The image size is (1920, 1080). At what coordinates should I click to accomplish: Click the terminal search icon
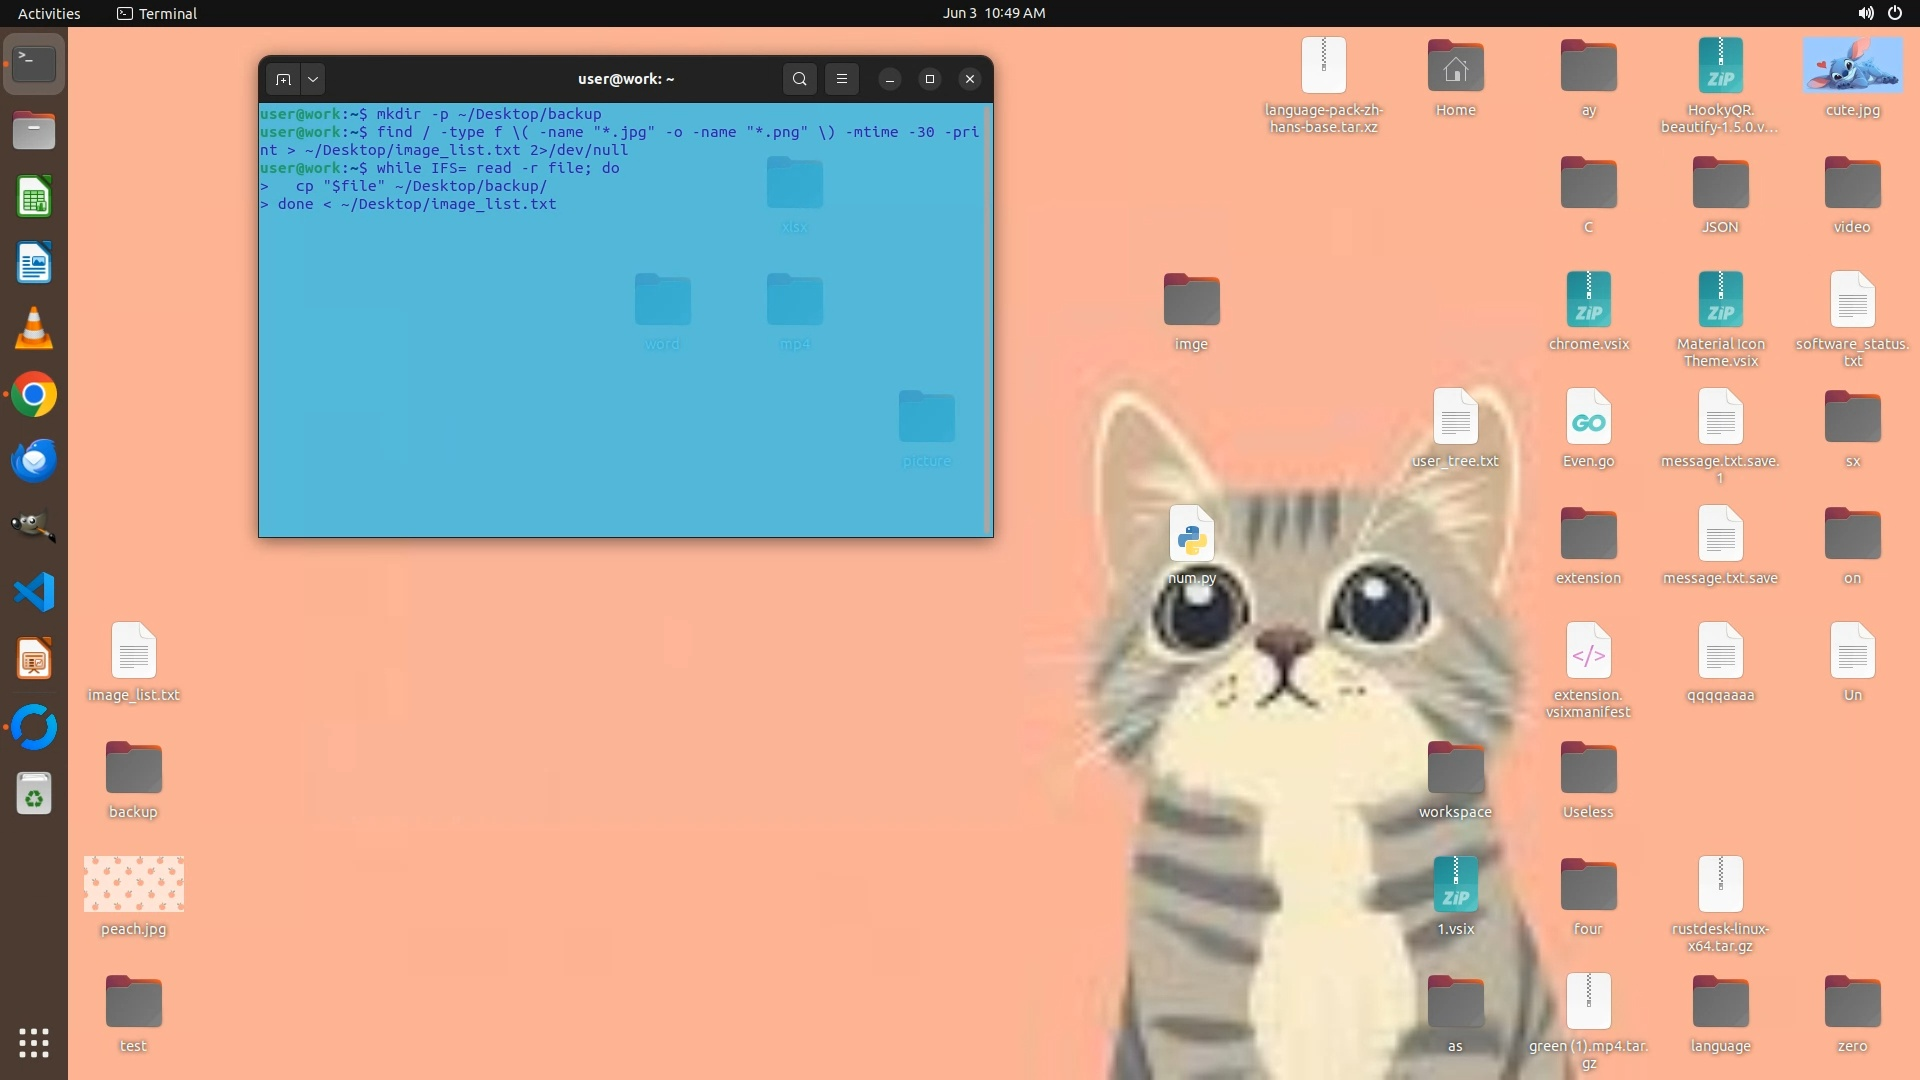799,79
